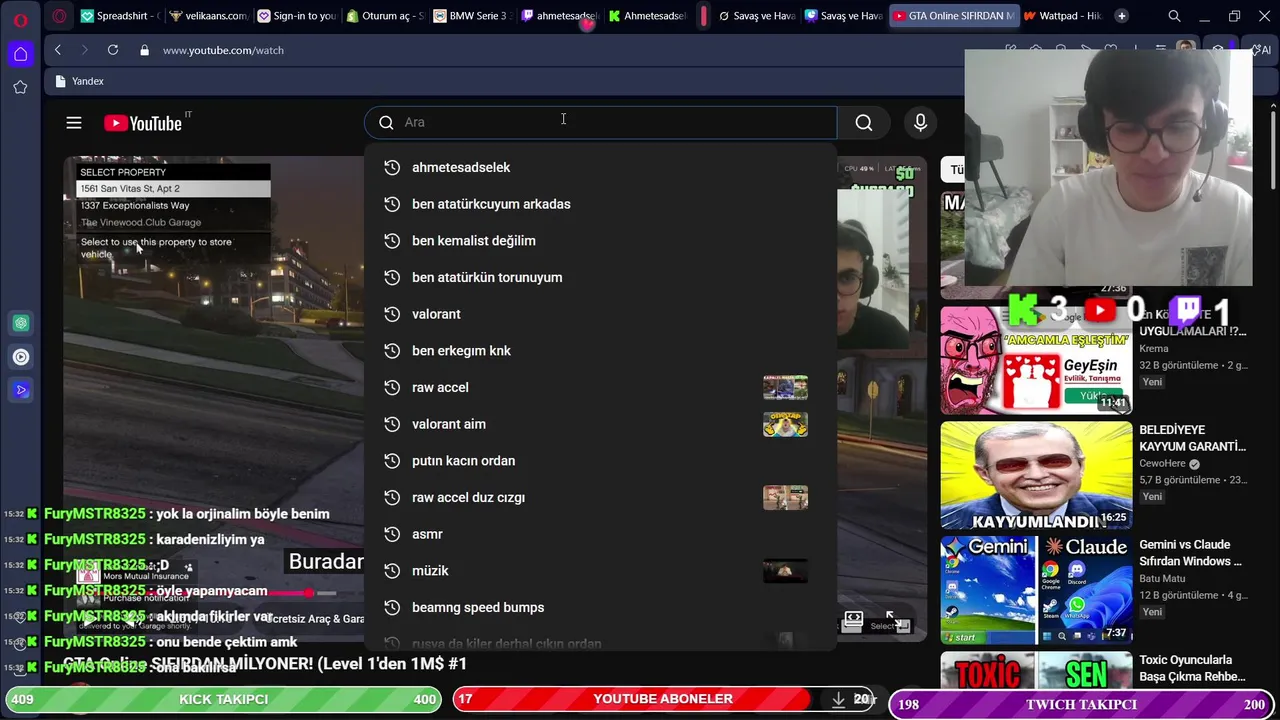1280x720 pixels.
Task: Switch to the BMW Serie 3 tab
Action: (472, 16)
